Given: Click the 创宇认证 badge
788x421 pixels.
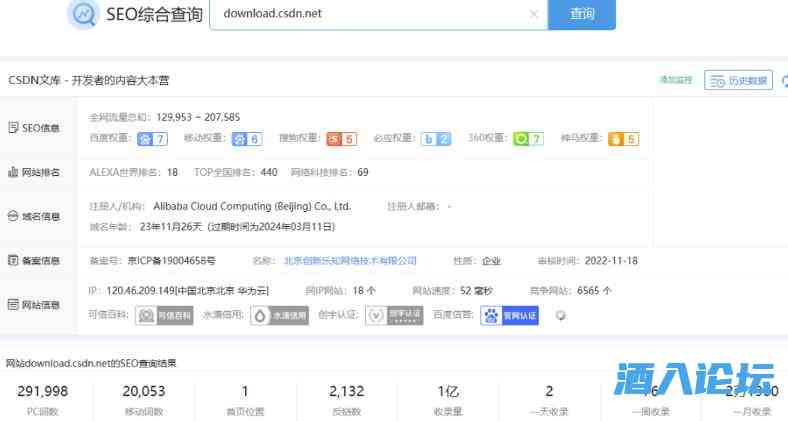Looking at the screenshot, I should click(x=387, y=316).
